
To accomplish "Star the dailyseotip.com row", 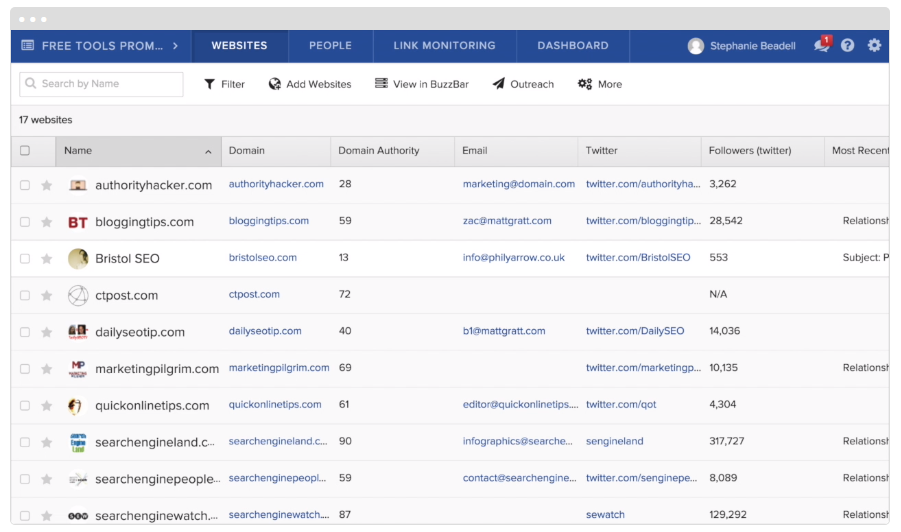I will point(47,332).
